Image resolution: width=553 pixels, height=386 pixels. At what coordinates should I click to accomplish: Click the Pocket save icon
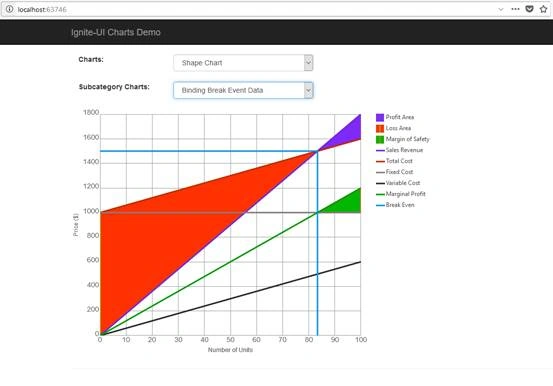pos(529,9)
